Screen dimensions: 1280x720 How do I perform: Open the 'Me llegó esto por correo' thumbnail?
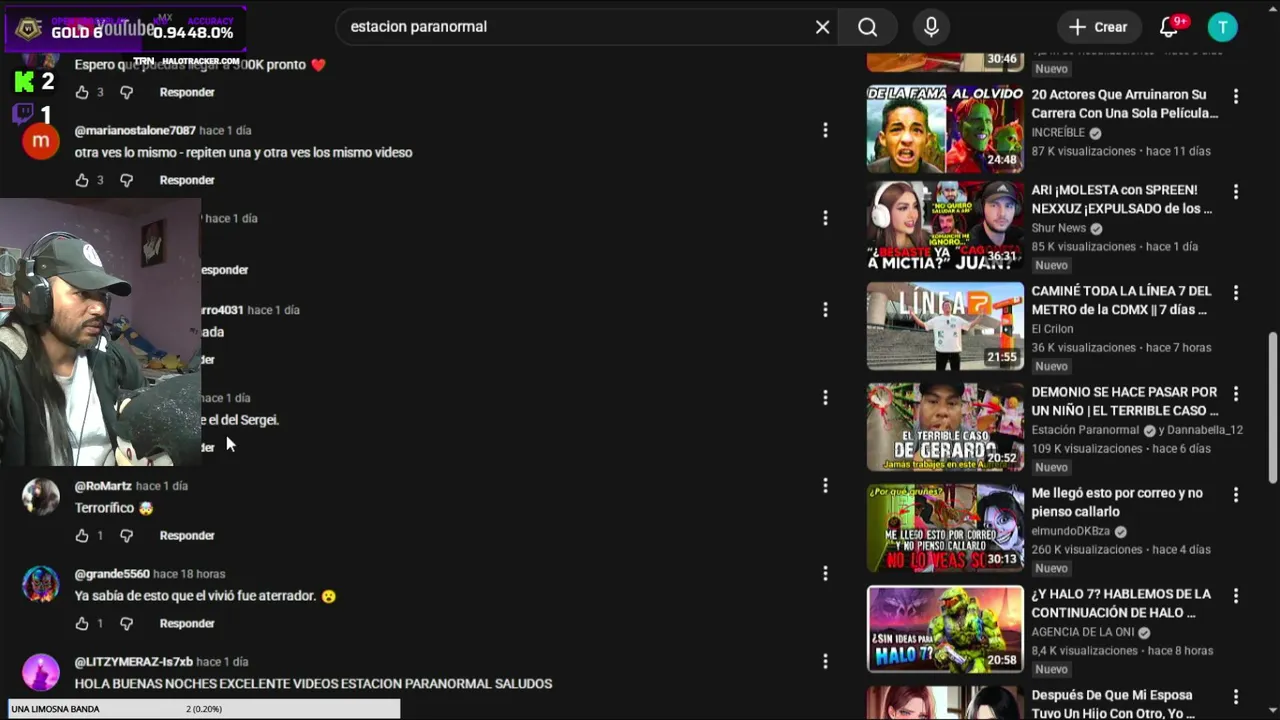point(945,528)
